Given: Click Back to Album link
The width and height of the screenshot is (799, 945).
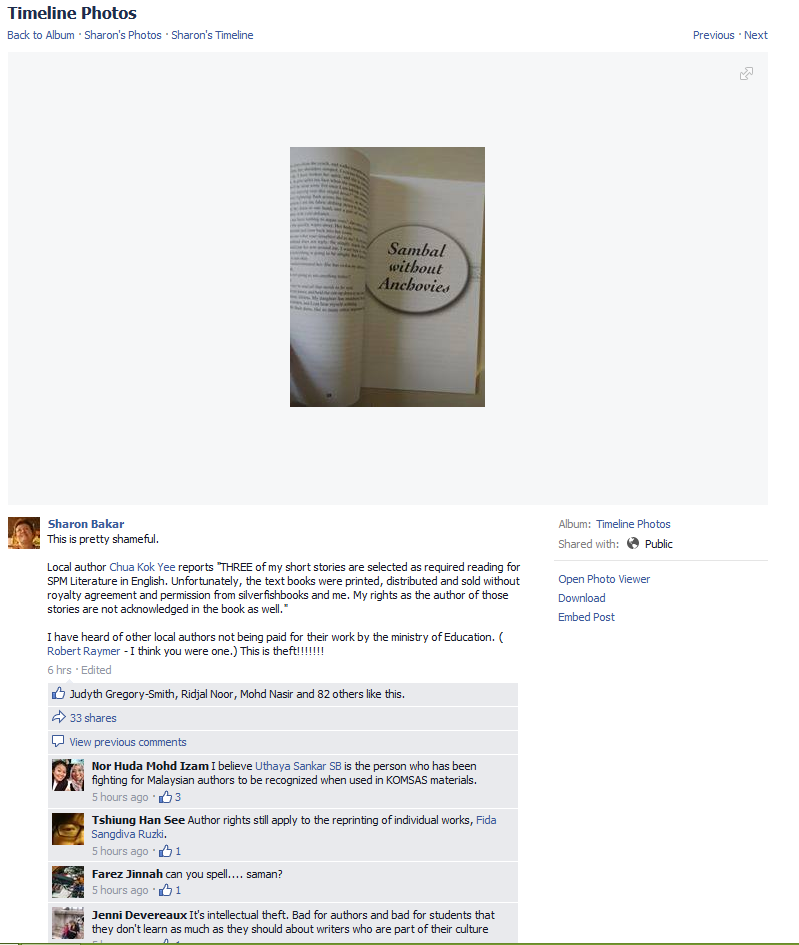Looking at the screenshot, I should (x=41, y=35).
